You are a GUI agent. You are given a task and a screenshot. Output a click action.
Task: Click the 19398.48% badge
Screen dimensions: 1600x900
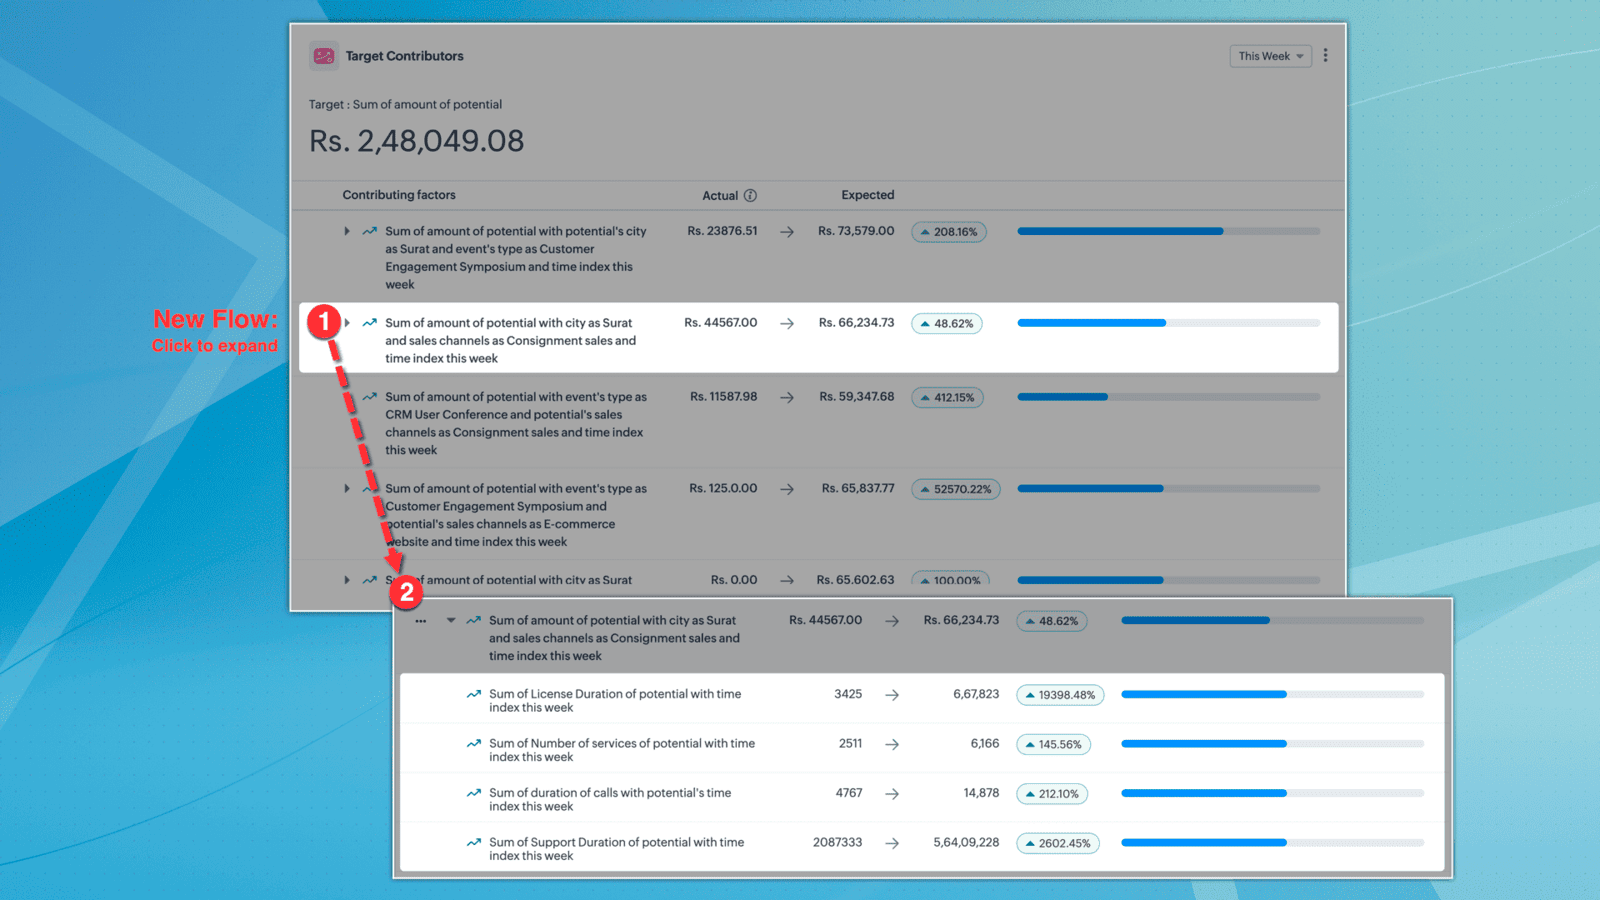pyautogui.click(x=1060, y=695)
